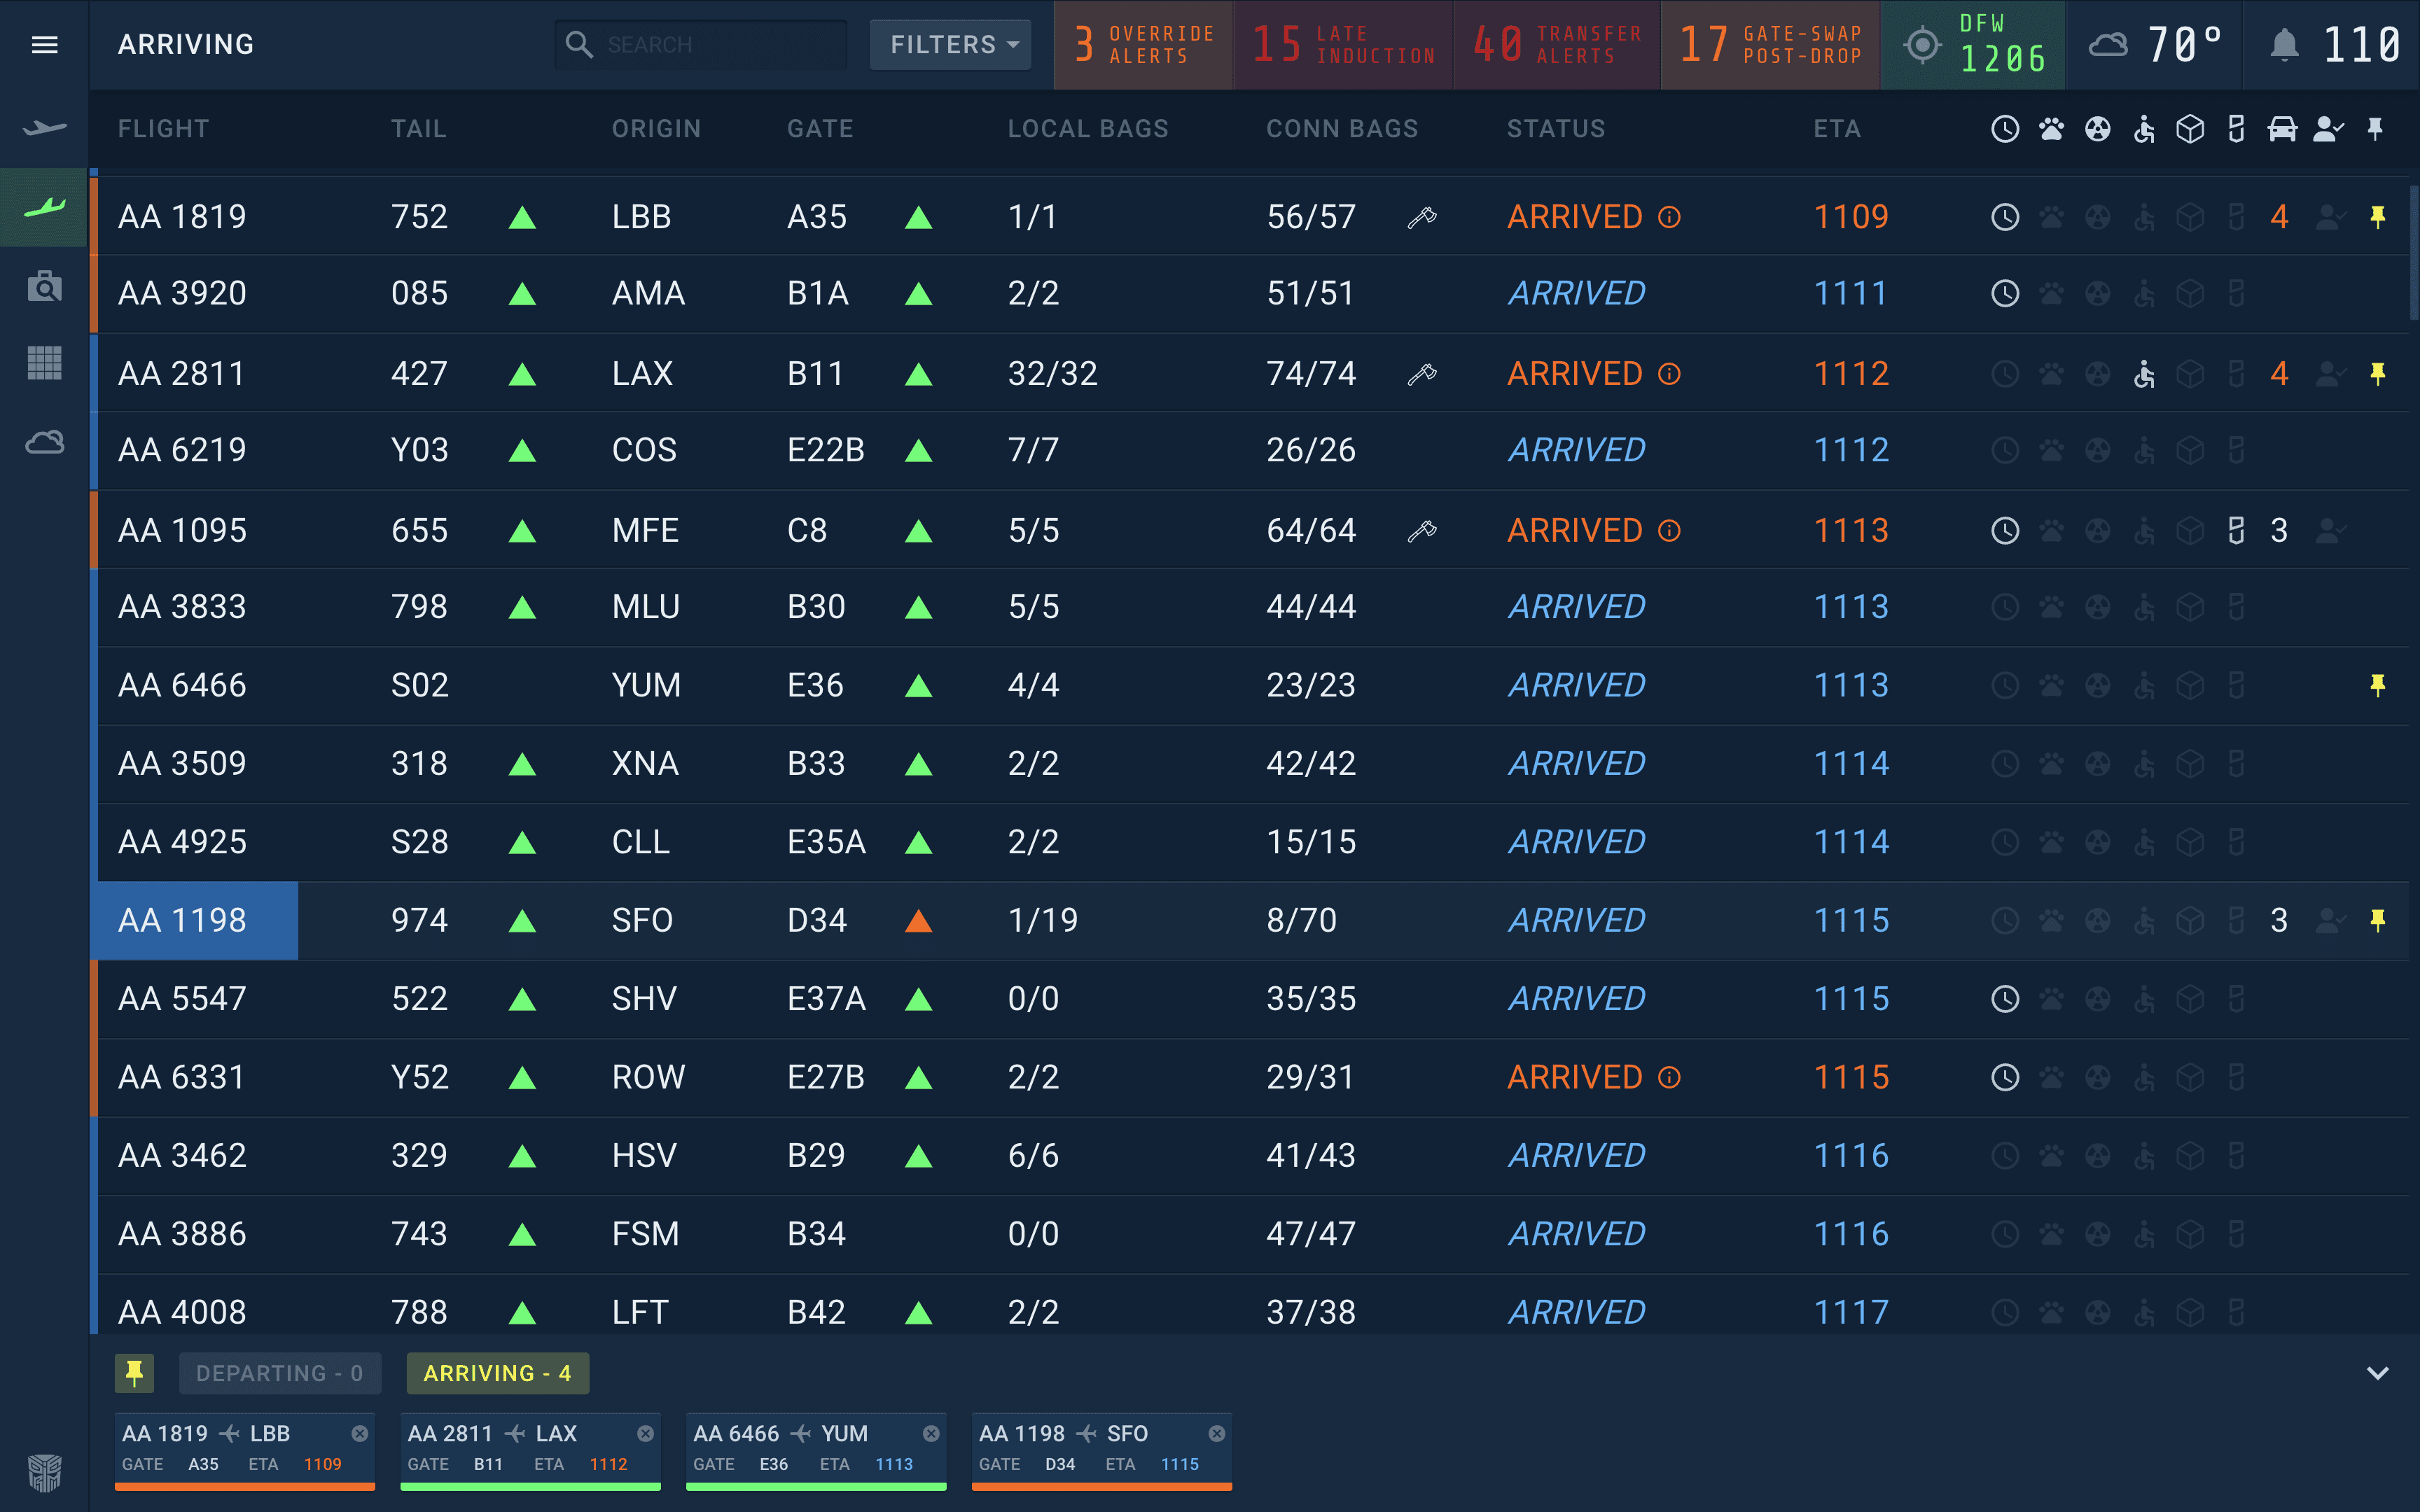Toggle pin for flight AA 1198
This screenshot has width=2420, height=1512.
pos(2377,920)
